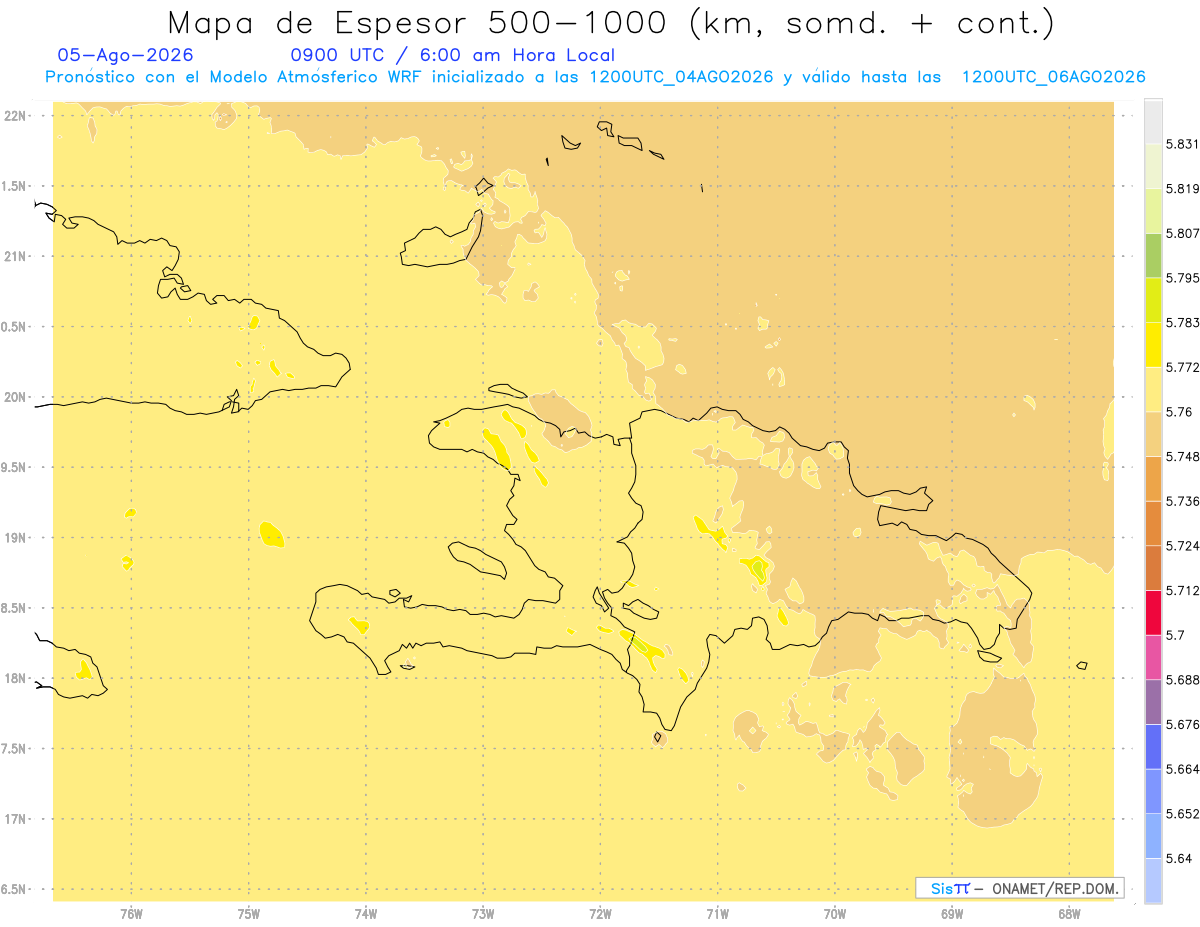
Task: Click the colorbar value 5.676
Action: pyautogui.click(x=1183, y=724)
